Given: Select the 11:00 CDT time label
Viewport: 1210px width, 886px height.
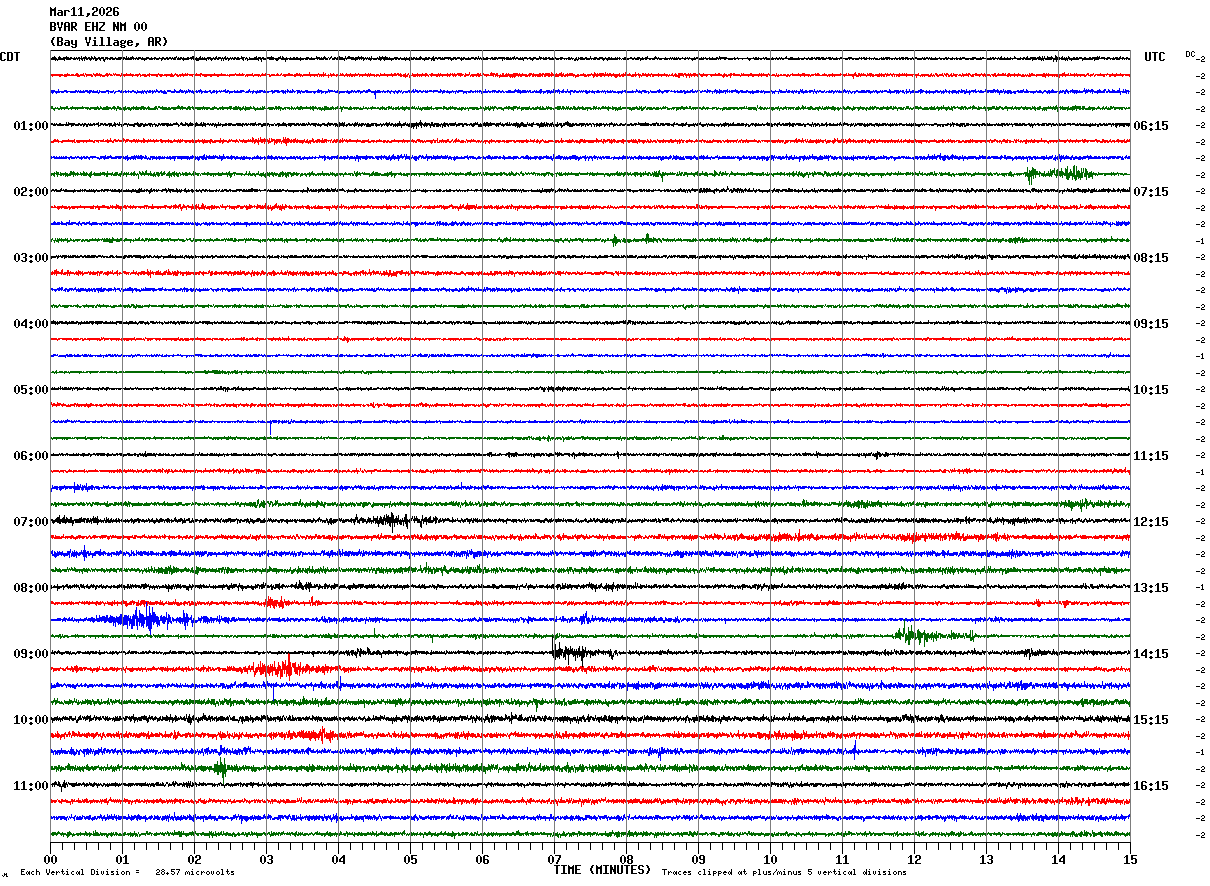Looking at the screenshot, I should 30,786.
